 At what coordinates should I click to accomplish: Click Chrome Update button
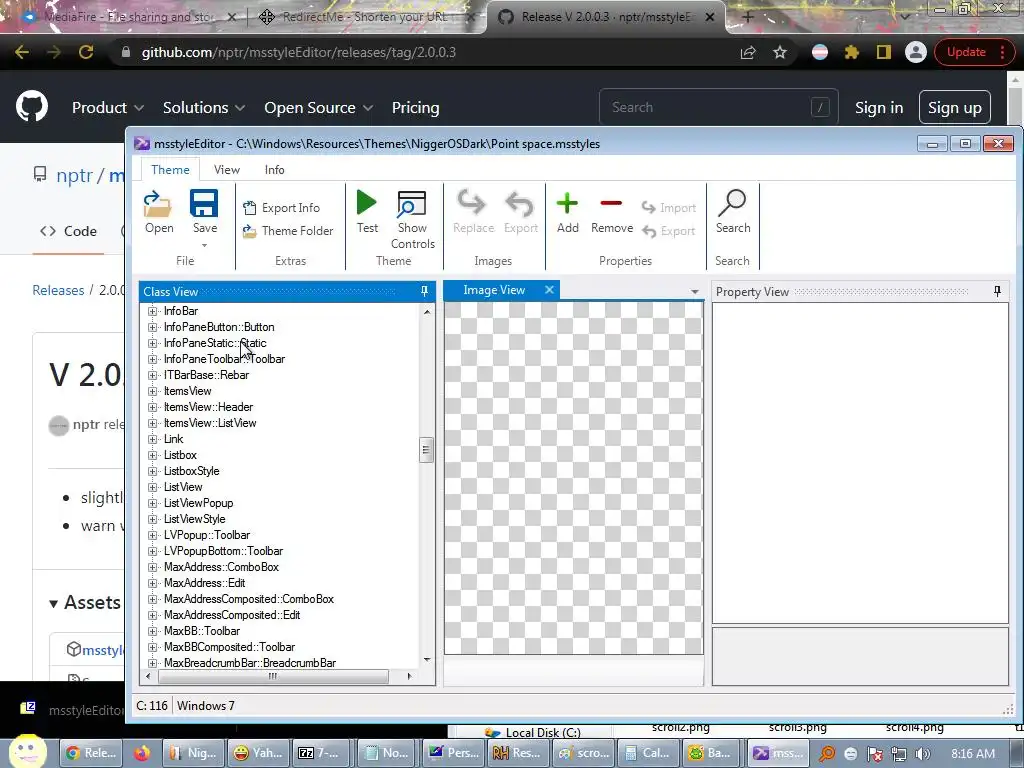coord(973,52)
